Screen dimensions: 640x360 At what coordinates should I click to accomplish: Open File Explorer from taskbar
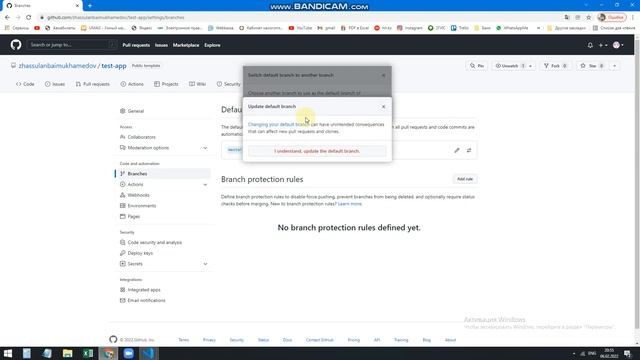pos(67,353)
